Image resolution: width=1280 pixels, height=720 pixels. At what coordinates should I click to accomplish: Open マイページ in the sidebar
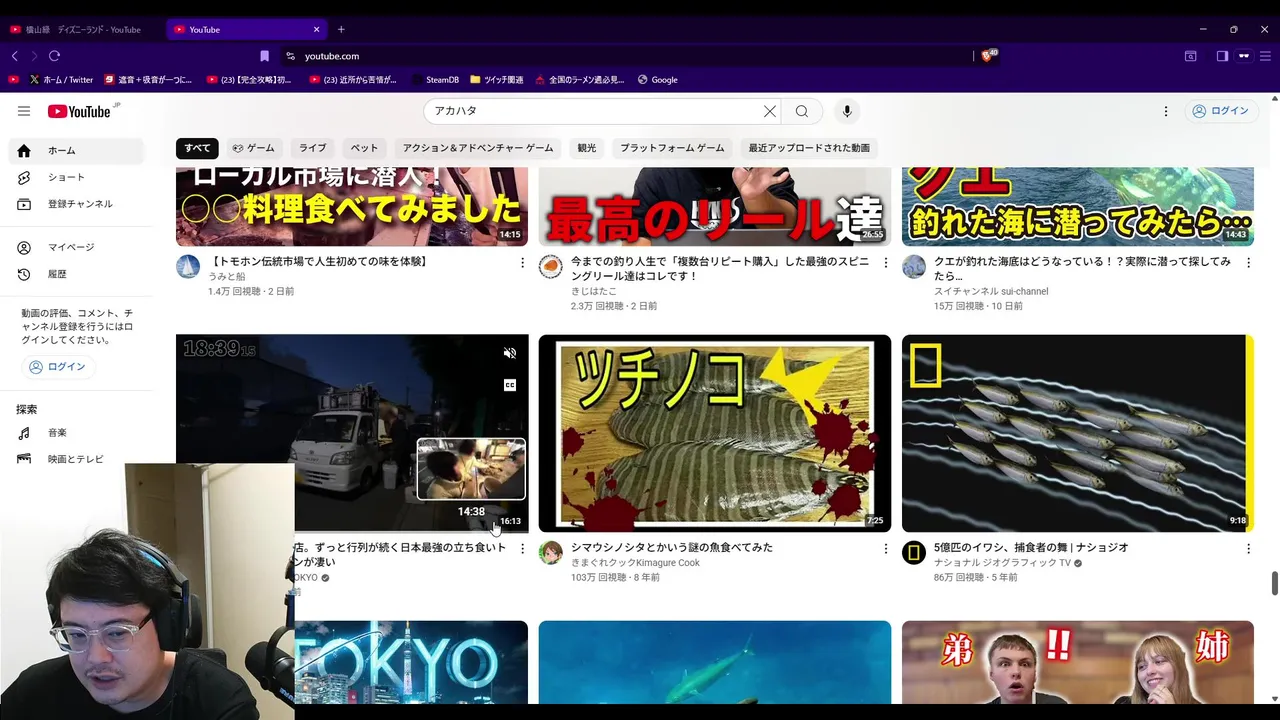(78, 247)
